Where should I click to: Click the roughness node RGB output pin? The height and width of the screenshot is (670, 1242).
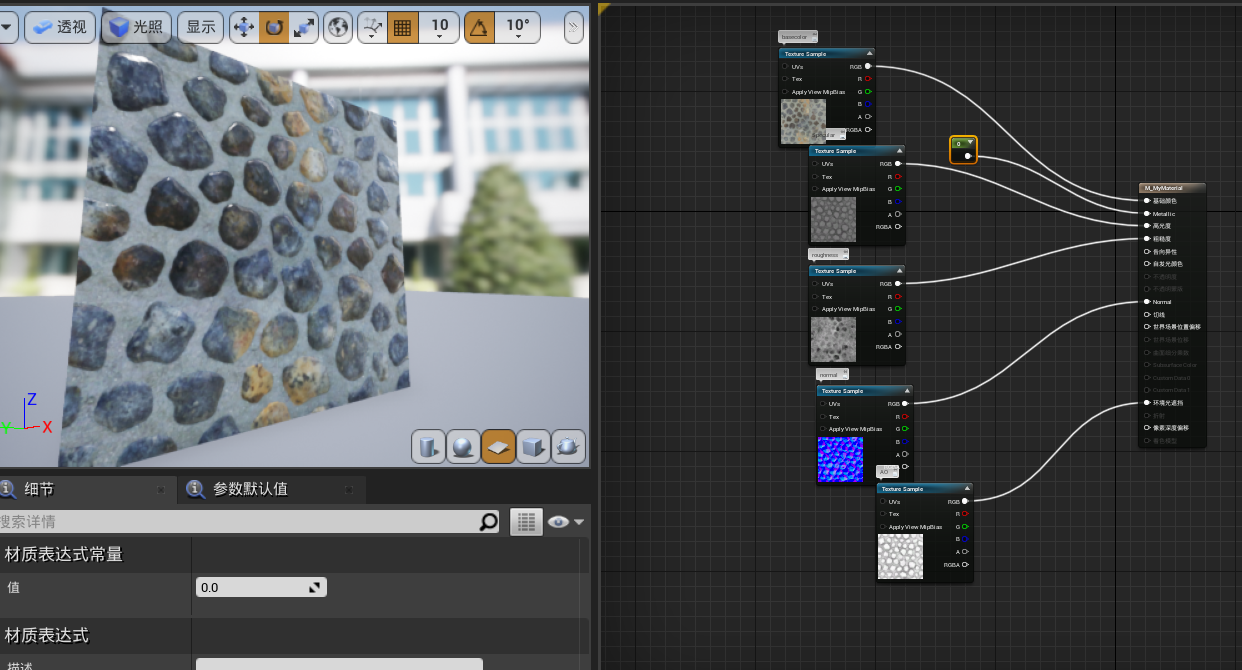coord(898,284)
